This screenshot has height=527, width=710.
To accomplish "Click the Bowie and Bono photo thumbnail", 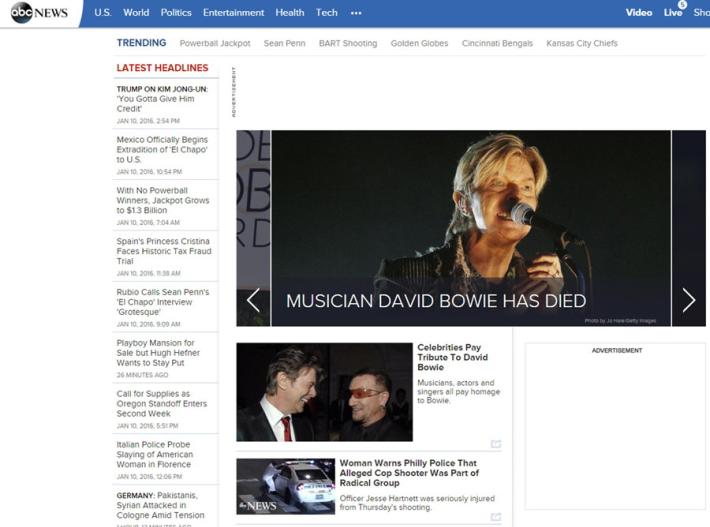I will pos(324,392).
